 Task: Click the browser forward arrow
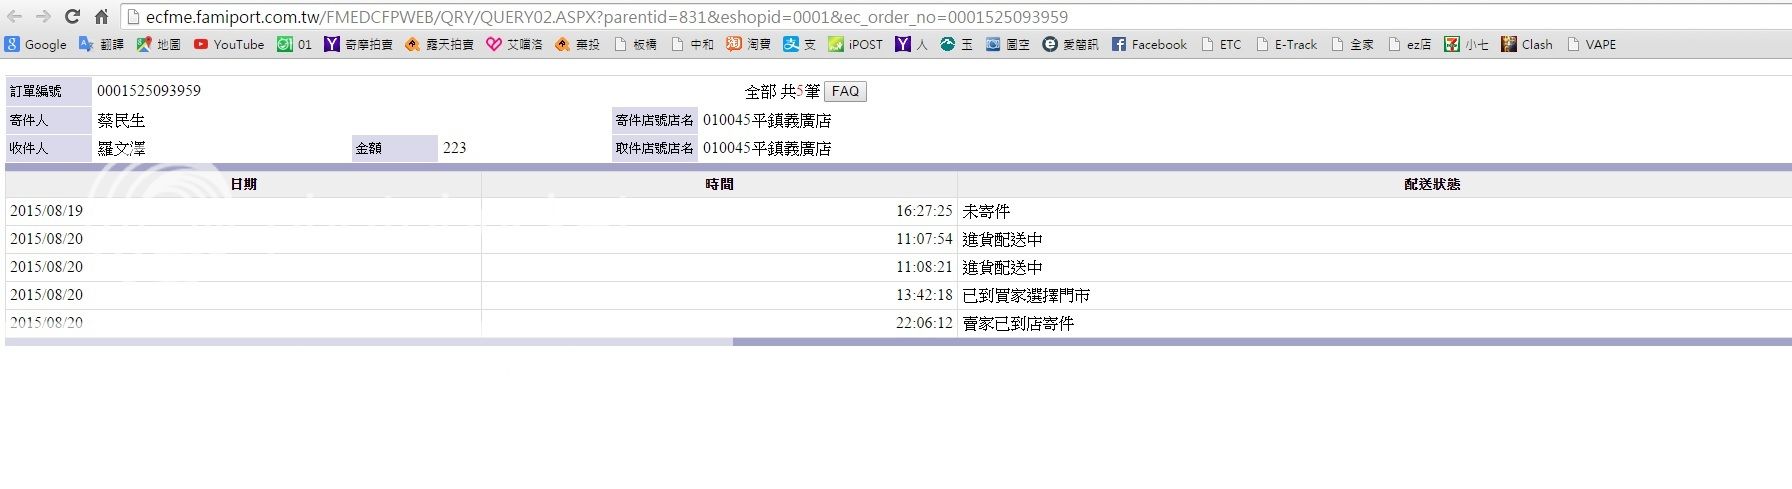click(x=43, y=17)
